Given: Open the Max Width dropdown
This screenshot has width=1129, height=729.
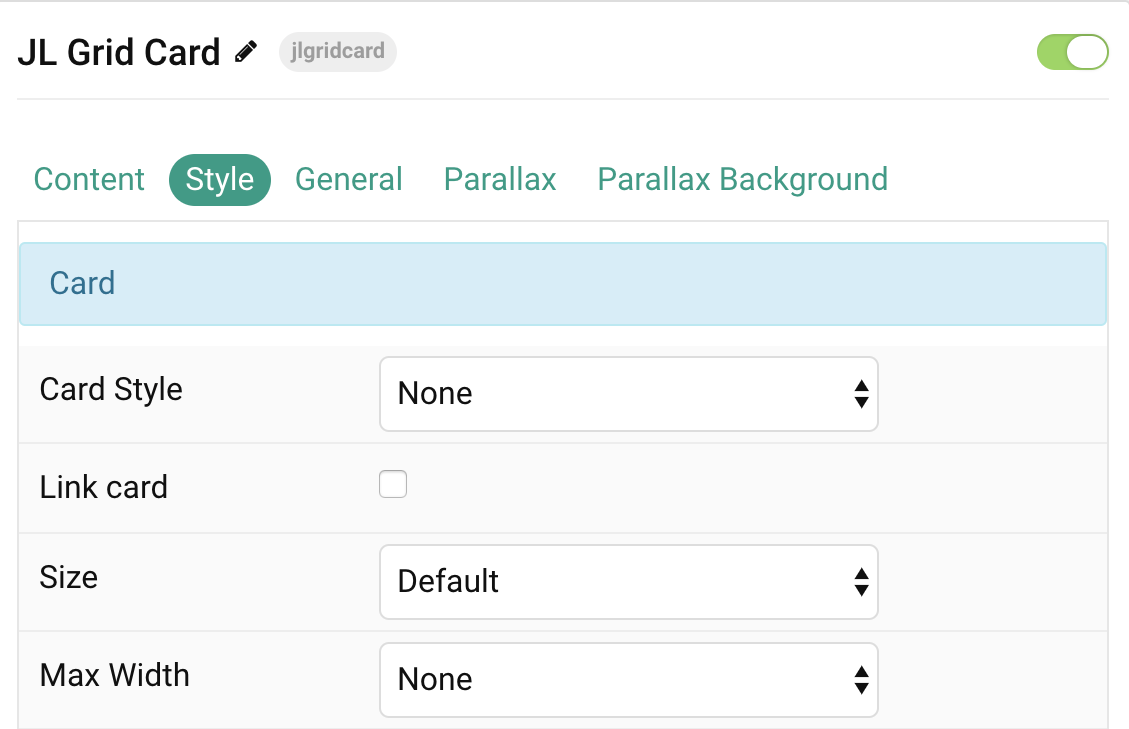Looking at the screenshot, I should pos(628,680).
